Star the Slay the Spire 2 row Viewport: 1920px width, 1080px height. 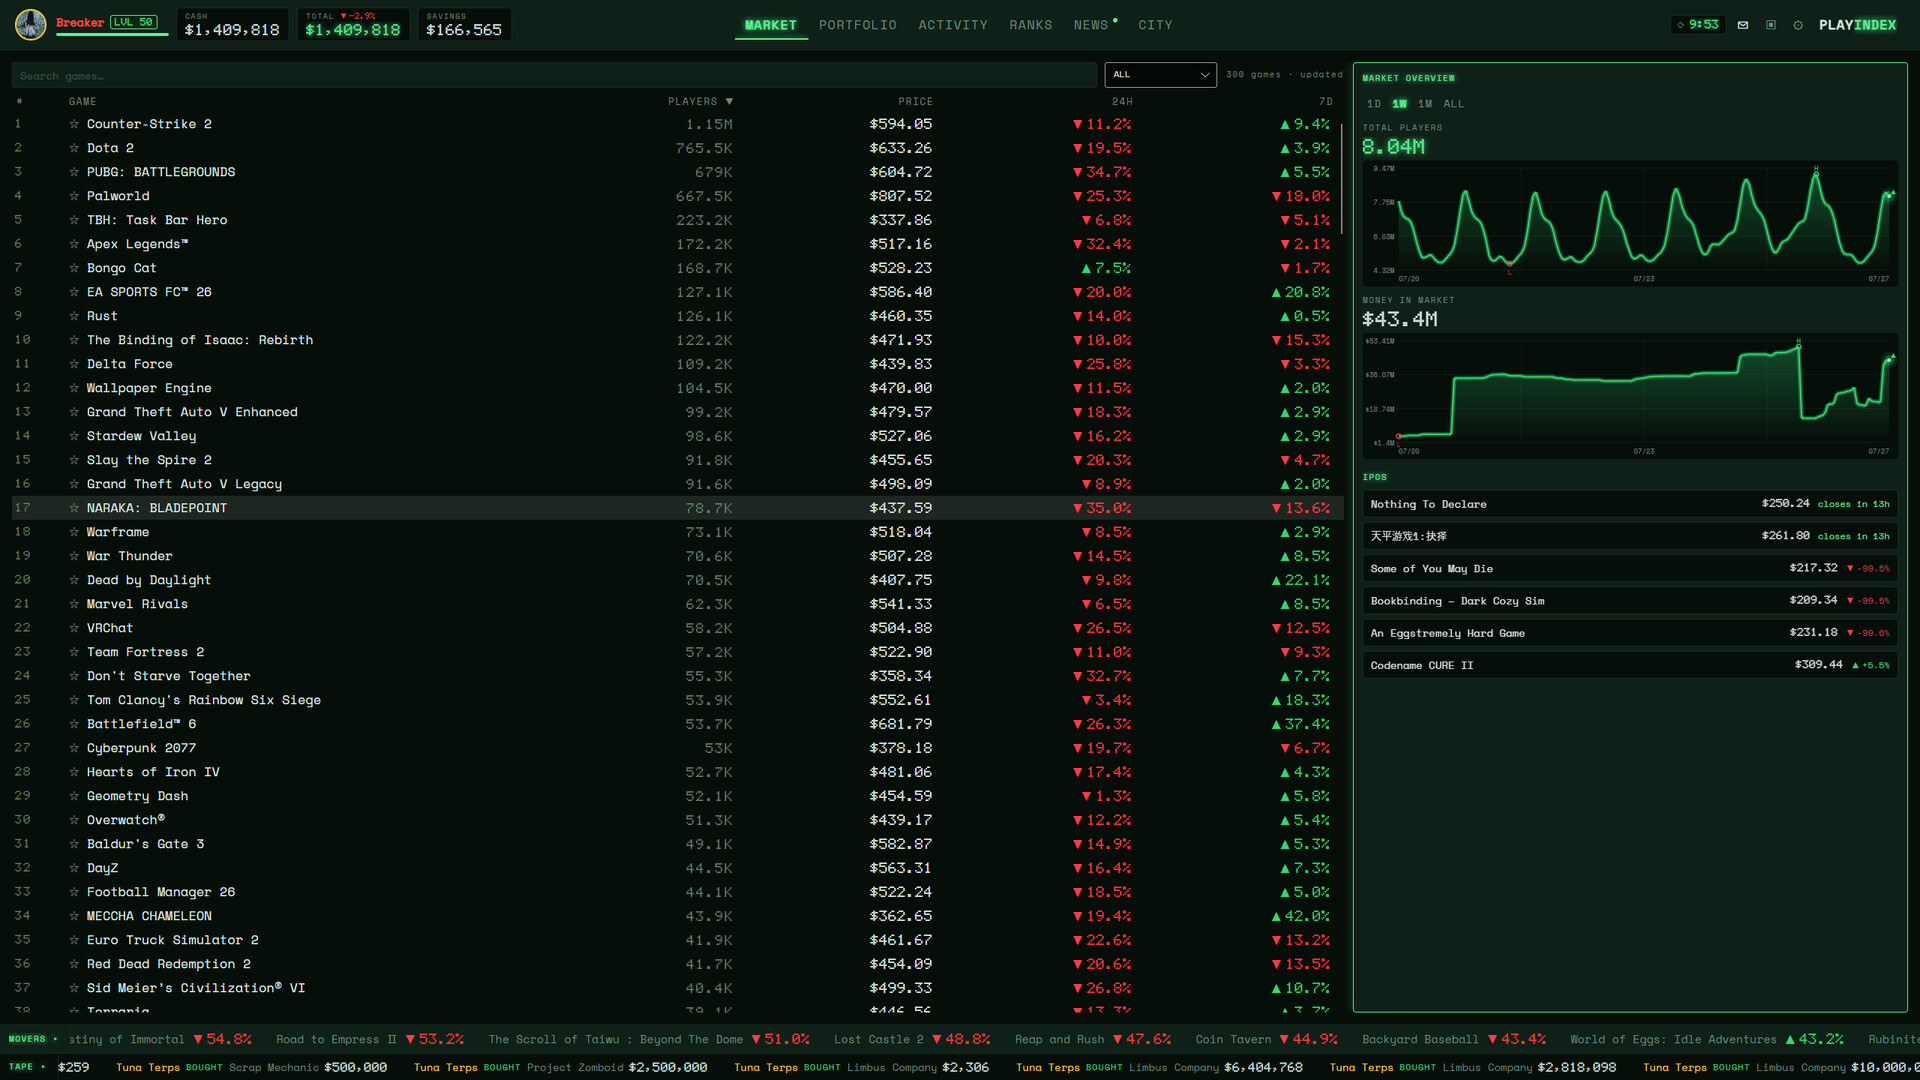click(74, 460)
